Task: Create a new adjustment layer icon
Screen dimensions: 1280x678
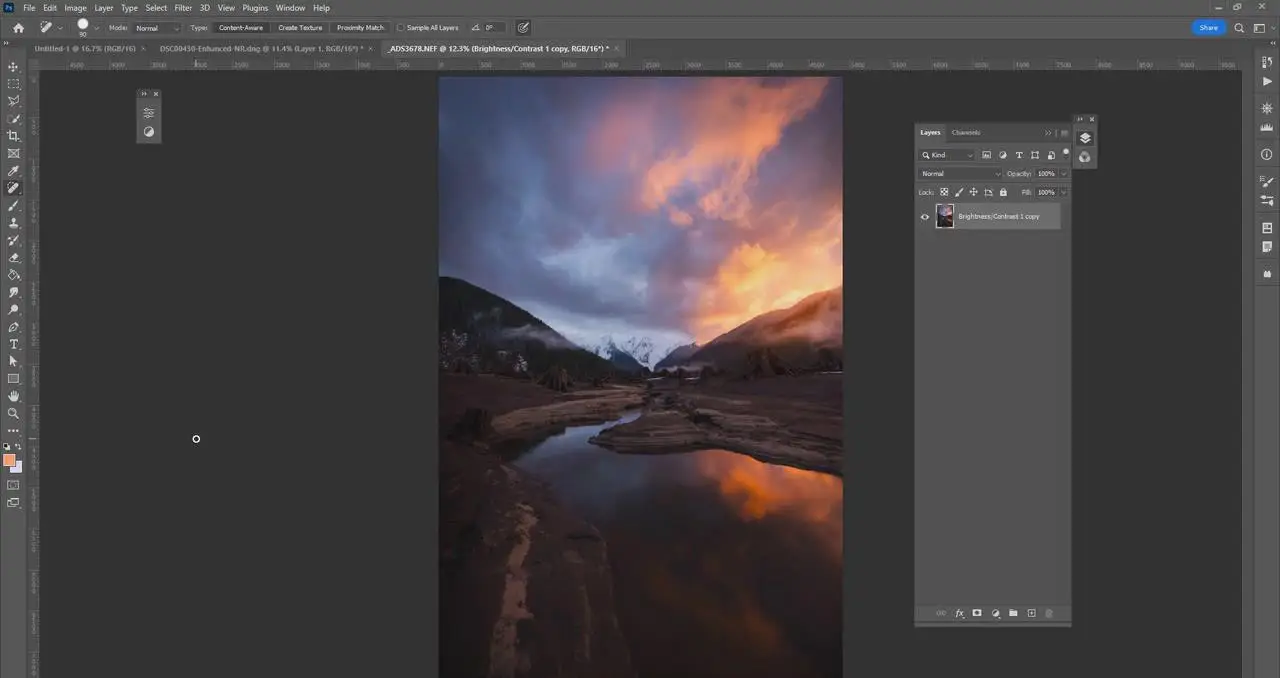Action: click(x=996, y=613)
